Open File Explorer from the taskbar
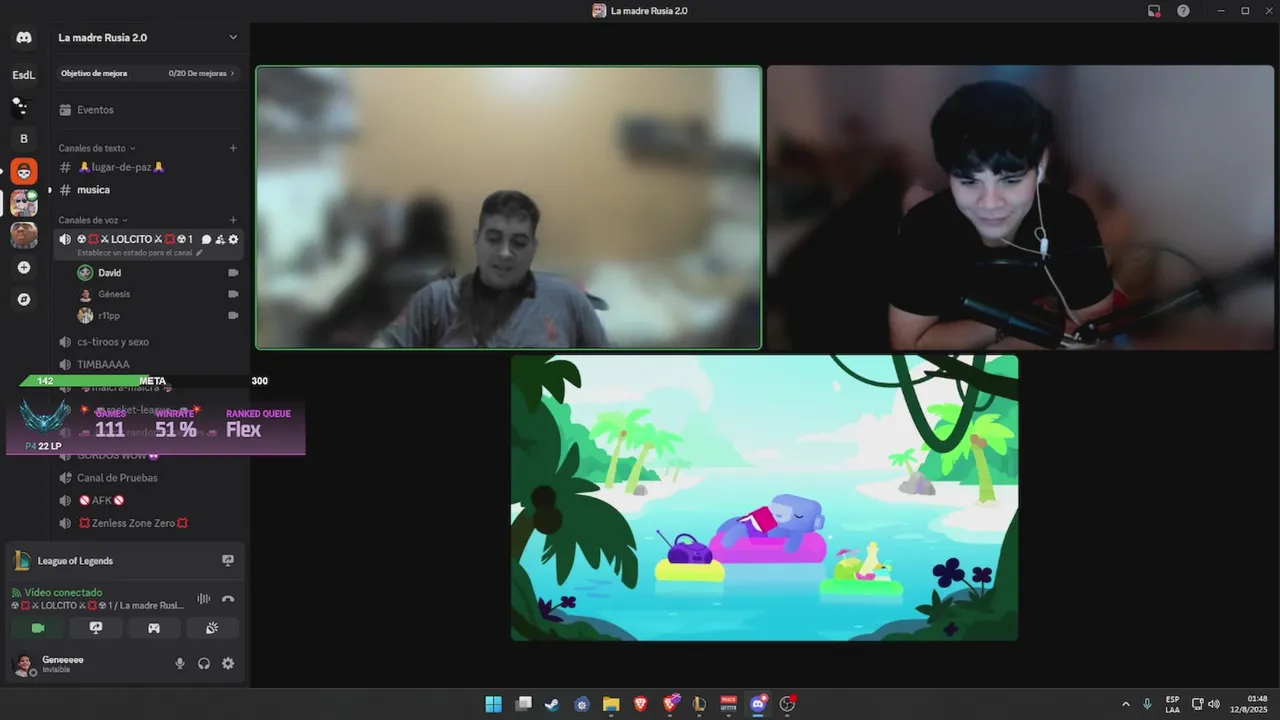Screen dimensions: 1280x720 pyautogui.click(x=611, y=704)
